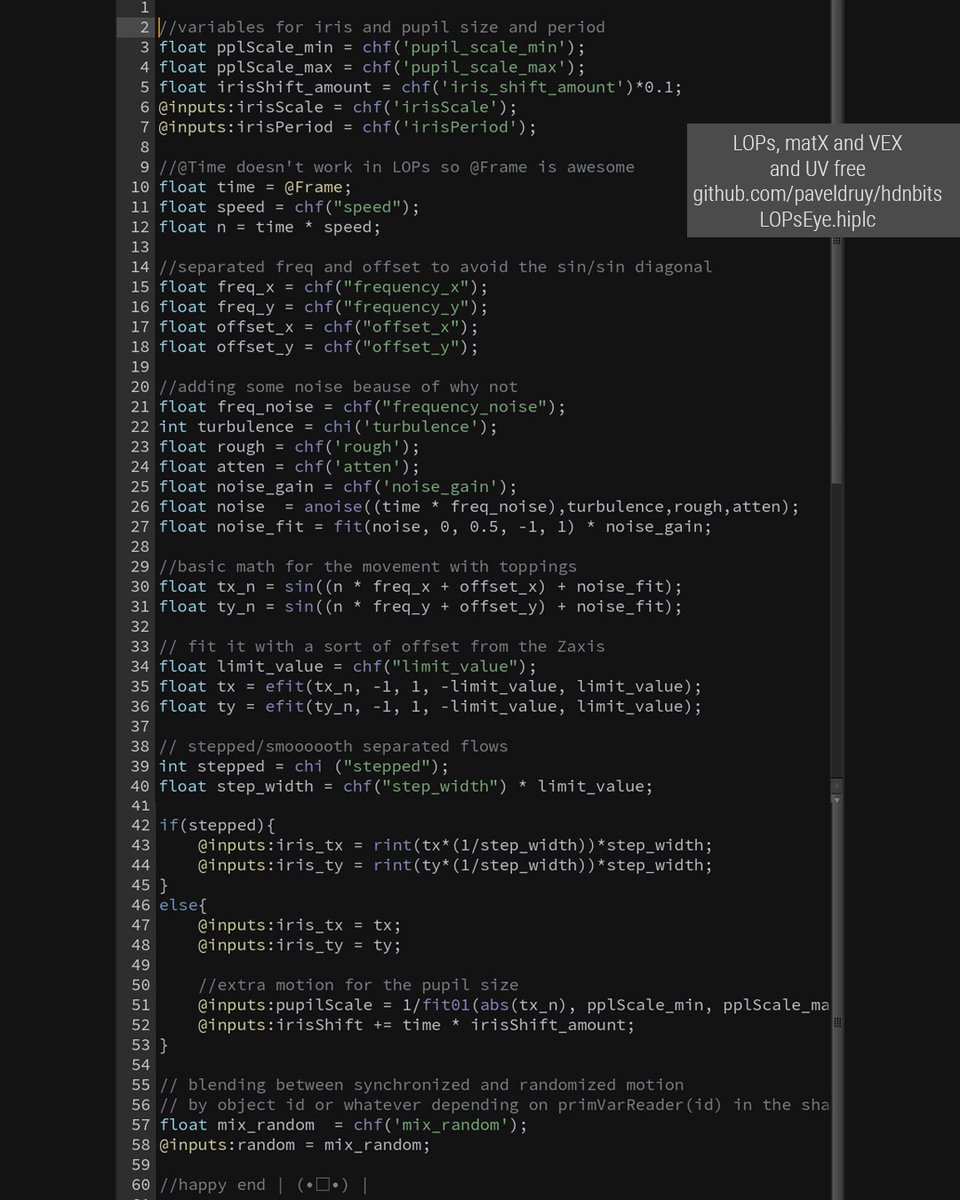This screenshot has width=960, height=1200.
Task: Click the line 'float pplScale_min = chf('pupil_scale_min');'
Action: click(372, 47)
